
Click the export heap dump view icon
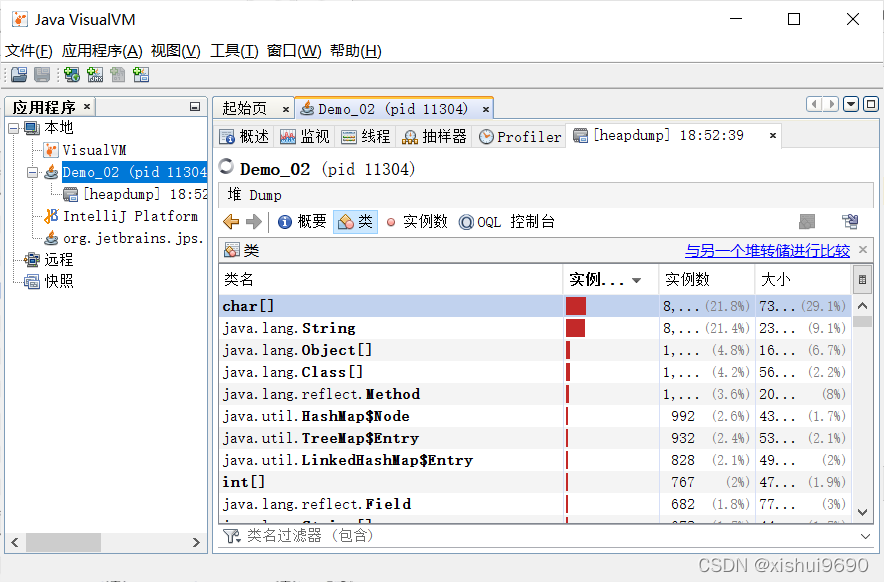click(x=850, y=222)
